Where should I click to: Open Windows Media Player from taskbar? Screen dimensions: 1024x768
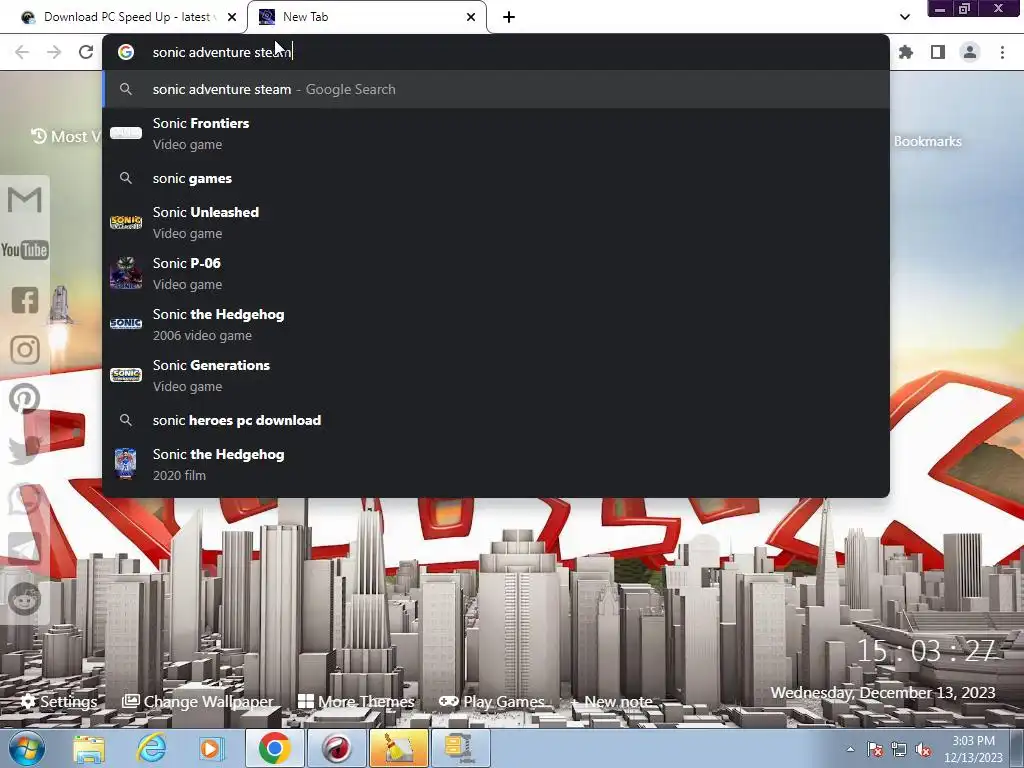[x=211, y=748]
